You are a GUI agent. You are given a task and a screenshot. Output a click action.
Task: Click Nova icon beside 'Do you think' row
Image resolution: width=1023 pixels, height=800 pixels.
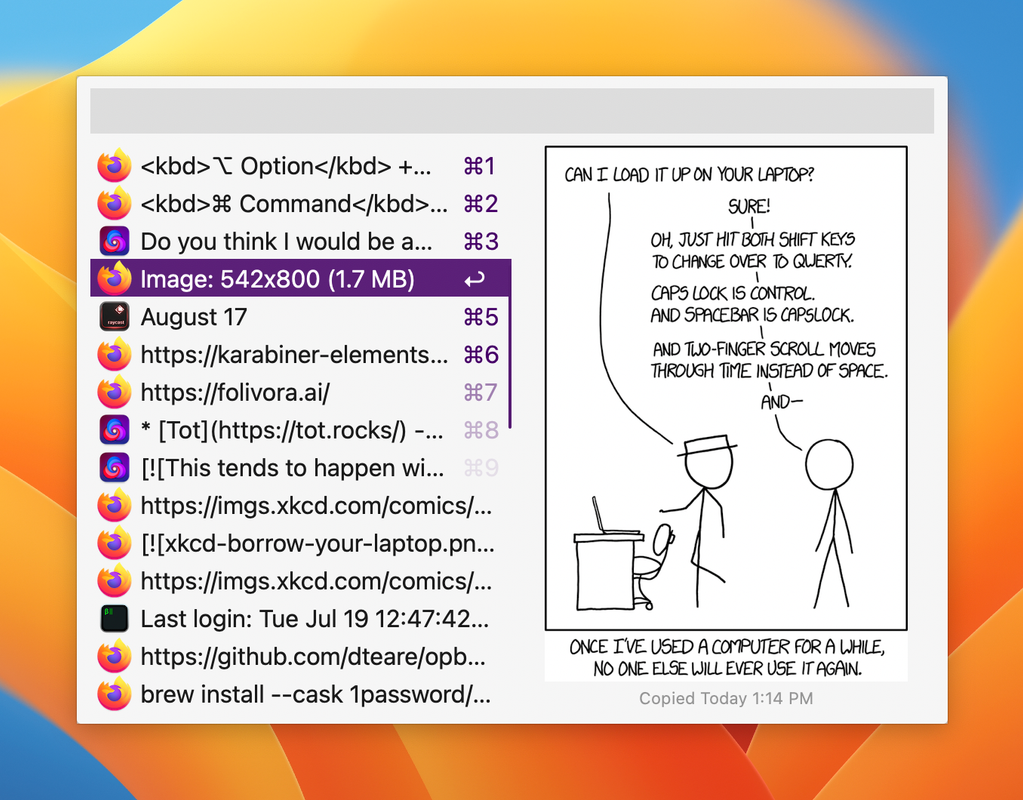point(114,241)
